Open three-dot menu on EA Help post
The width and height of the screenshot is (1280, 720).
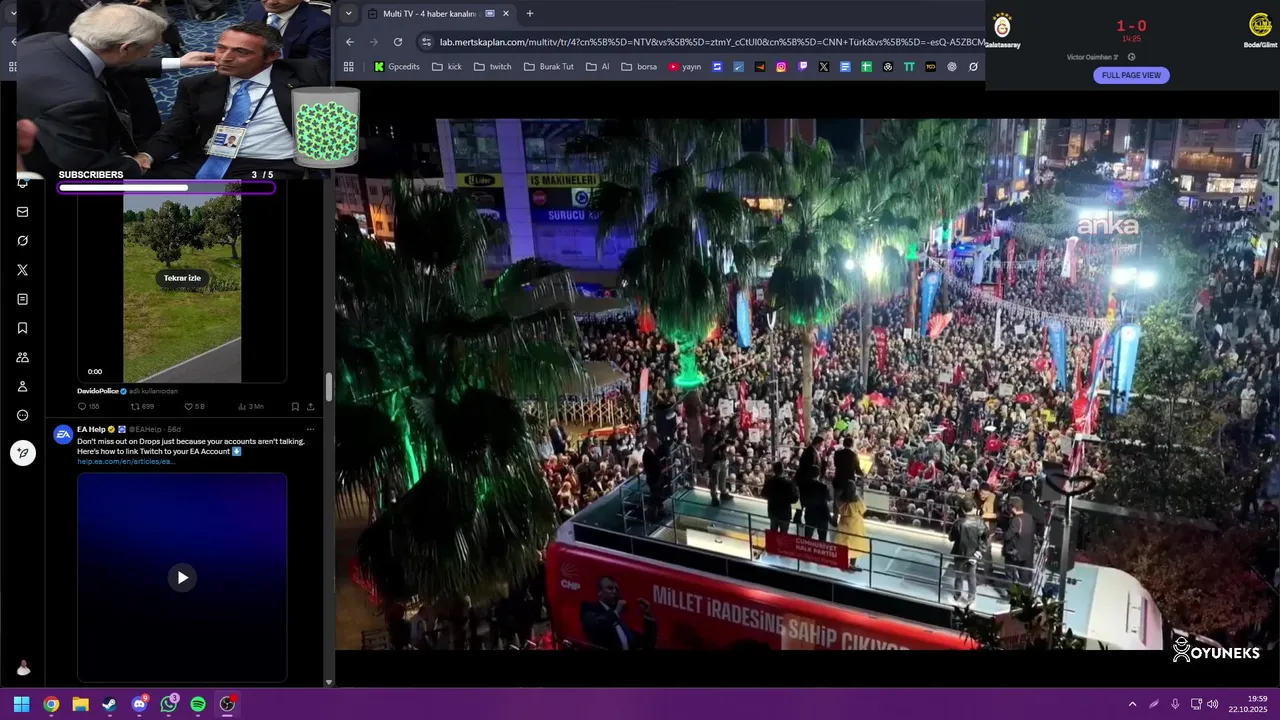click(x=310, y=429)
